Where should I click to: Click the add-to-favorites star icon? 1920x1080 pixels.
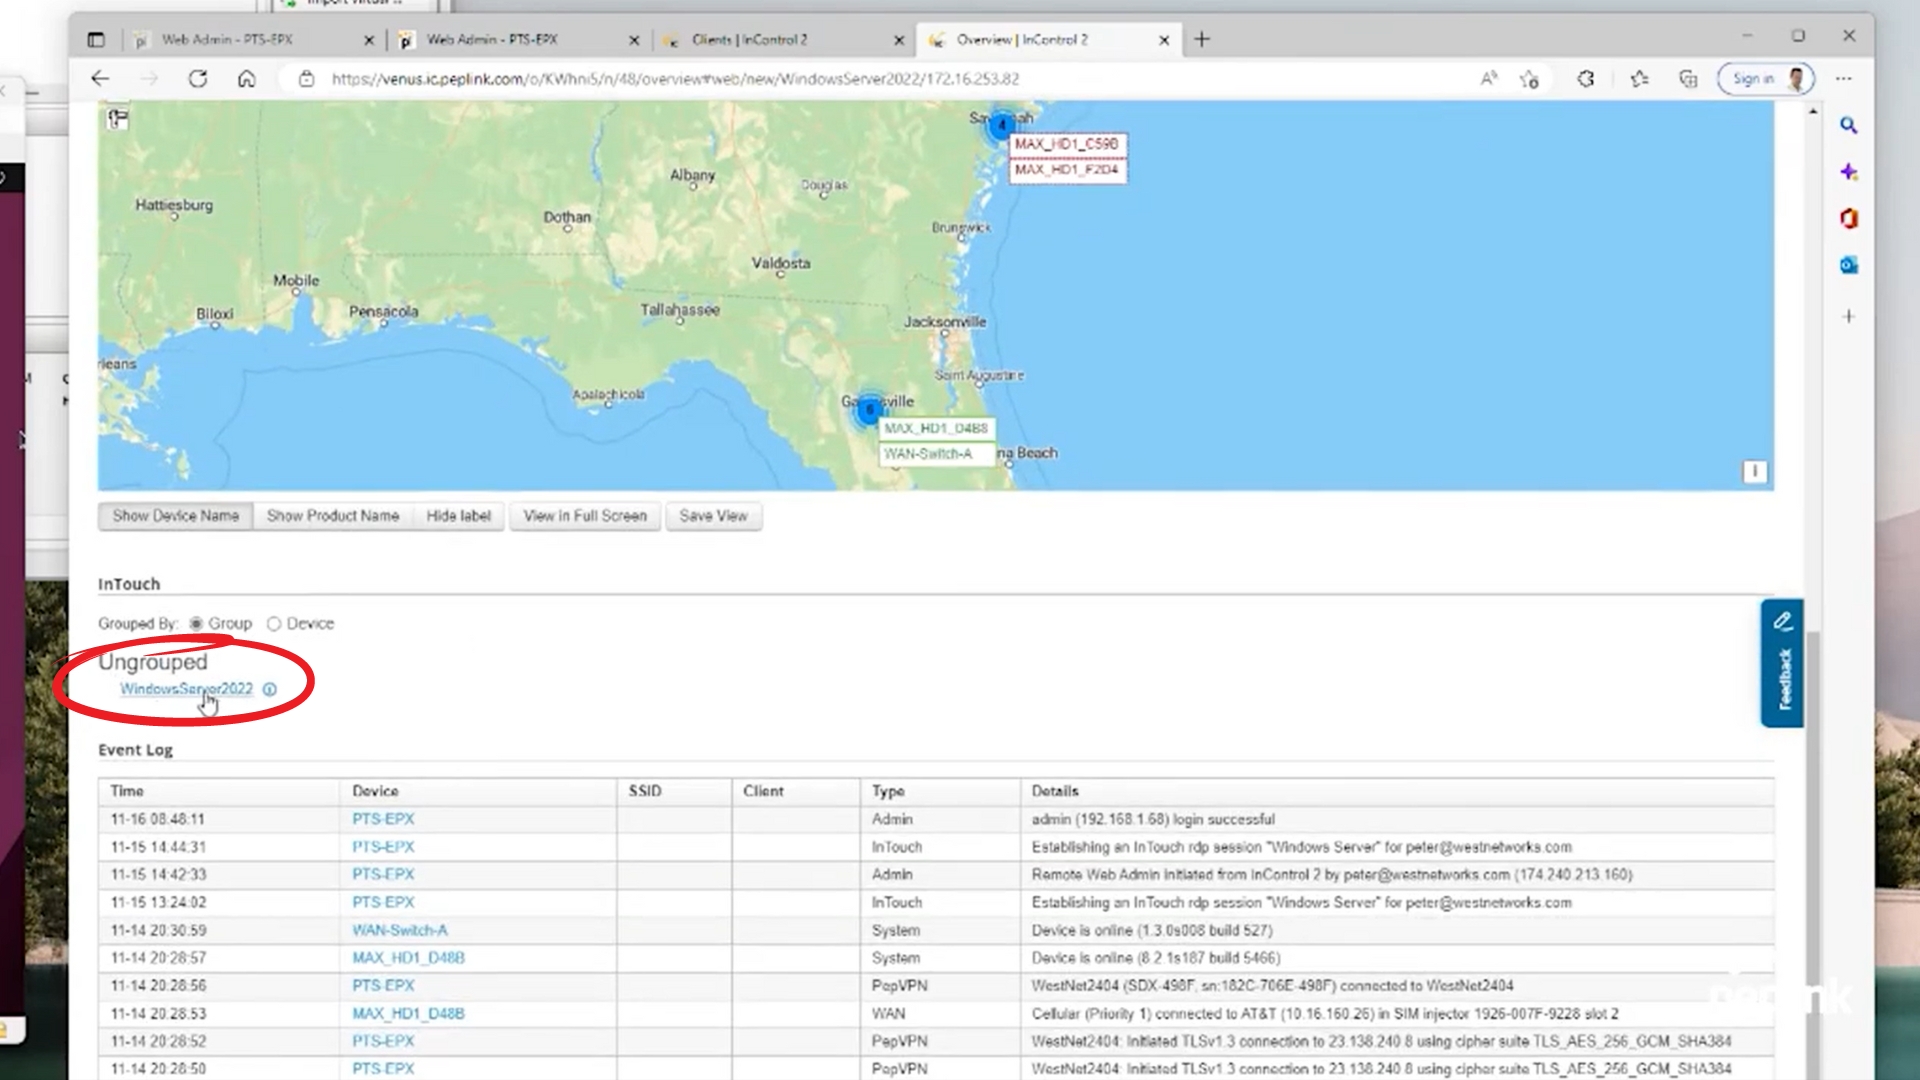(1529, 79)
